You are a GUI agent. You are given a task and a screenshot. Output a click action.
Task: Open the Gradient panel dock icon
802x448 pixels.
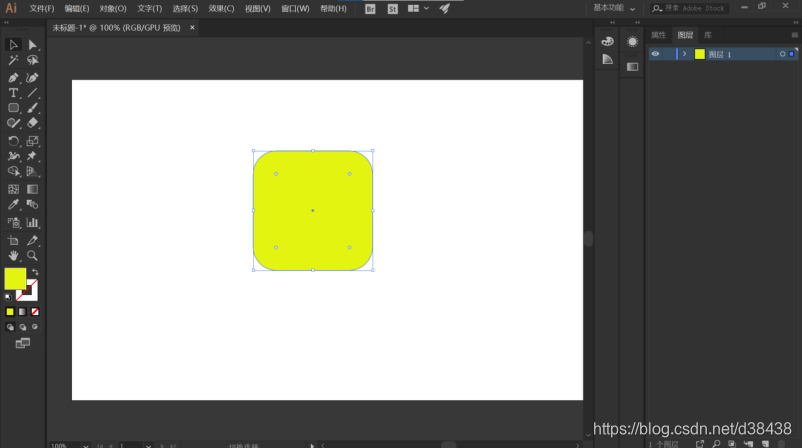632,66
